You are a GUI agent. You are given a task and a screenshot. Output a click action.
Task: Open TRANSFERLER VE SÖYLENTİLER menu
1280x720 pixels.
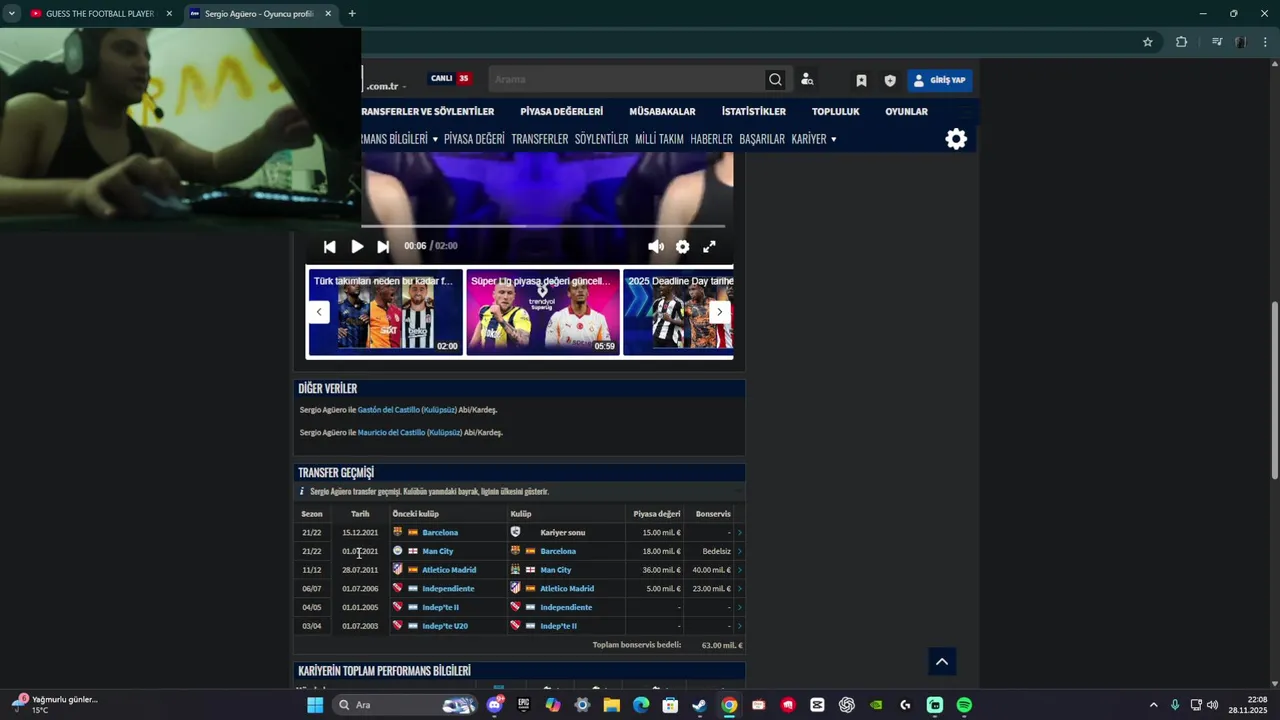coord(428,112)
